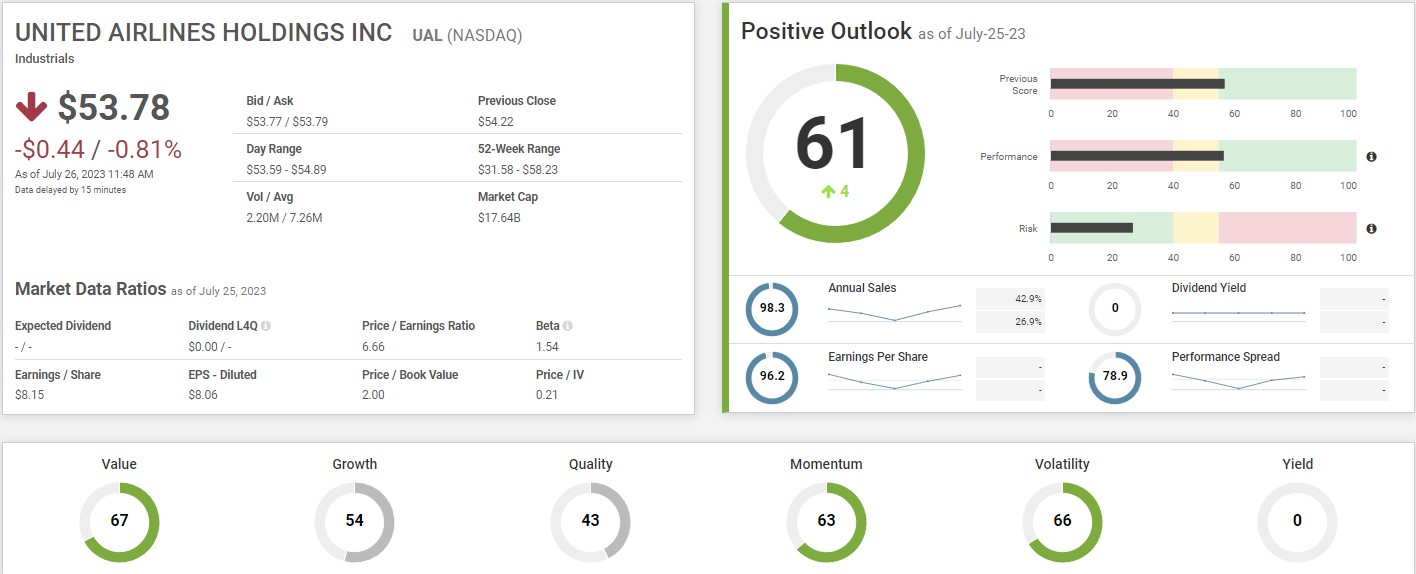This screenshot has height=574, width=1416.
Task: Click Annual Sales 26.9% value
Action: coord(1011,322)
